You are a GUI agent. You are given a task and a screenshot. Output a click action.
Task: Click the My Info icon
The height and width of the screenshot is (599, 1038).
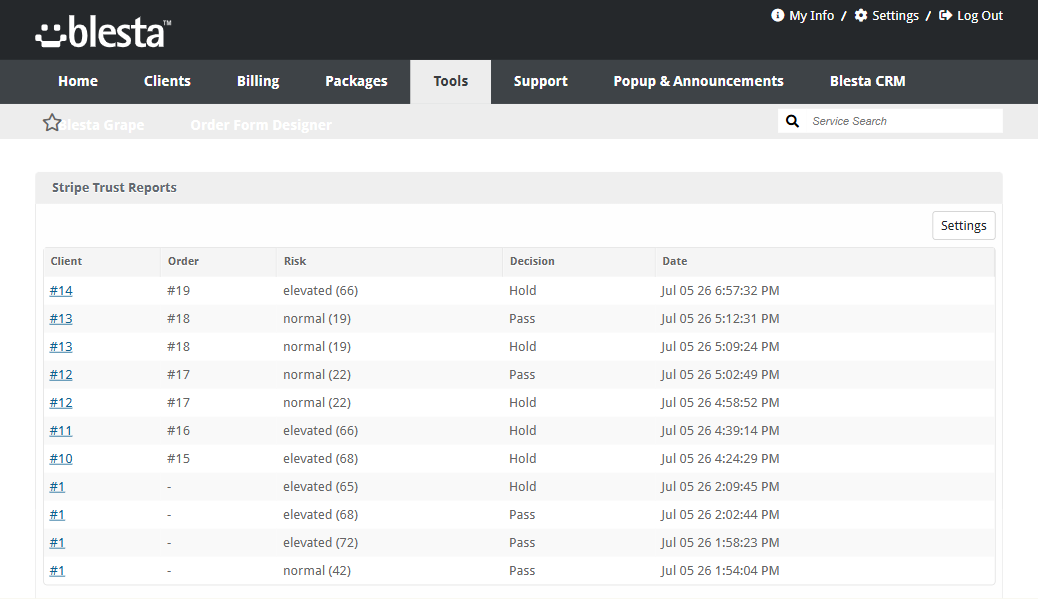tap(777, 15)
